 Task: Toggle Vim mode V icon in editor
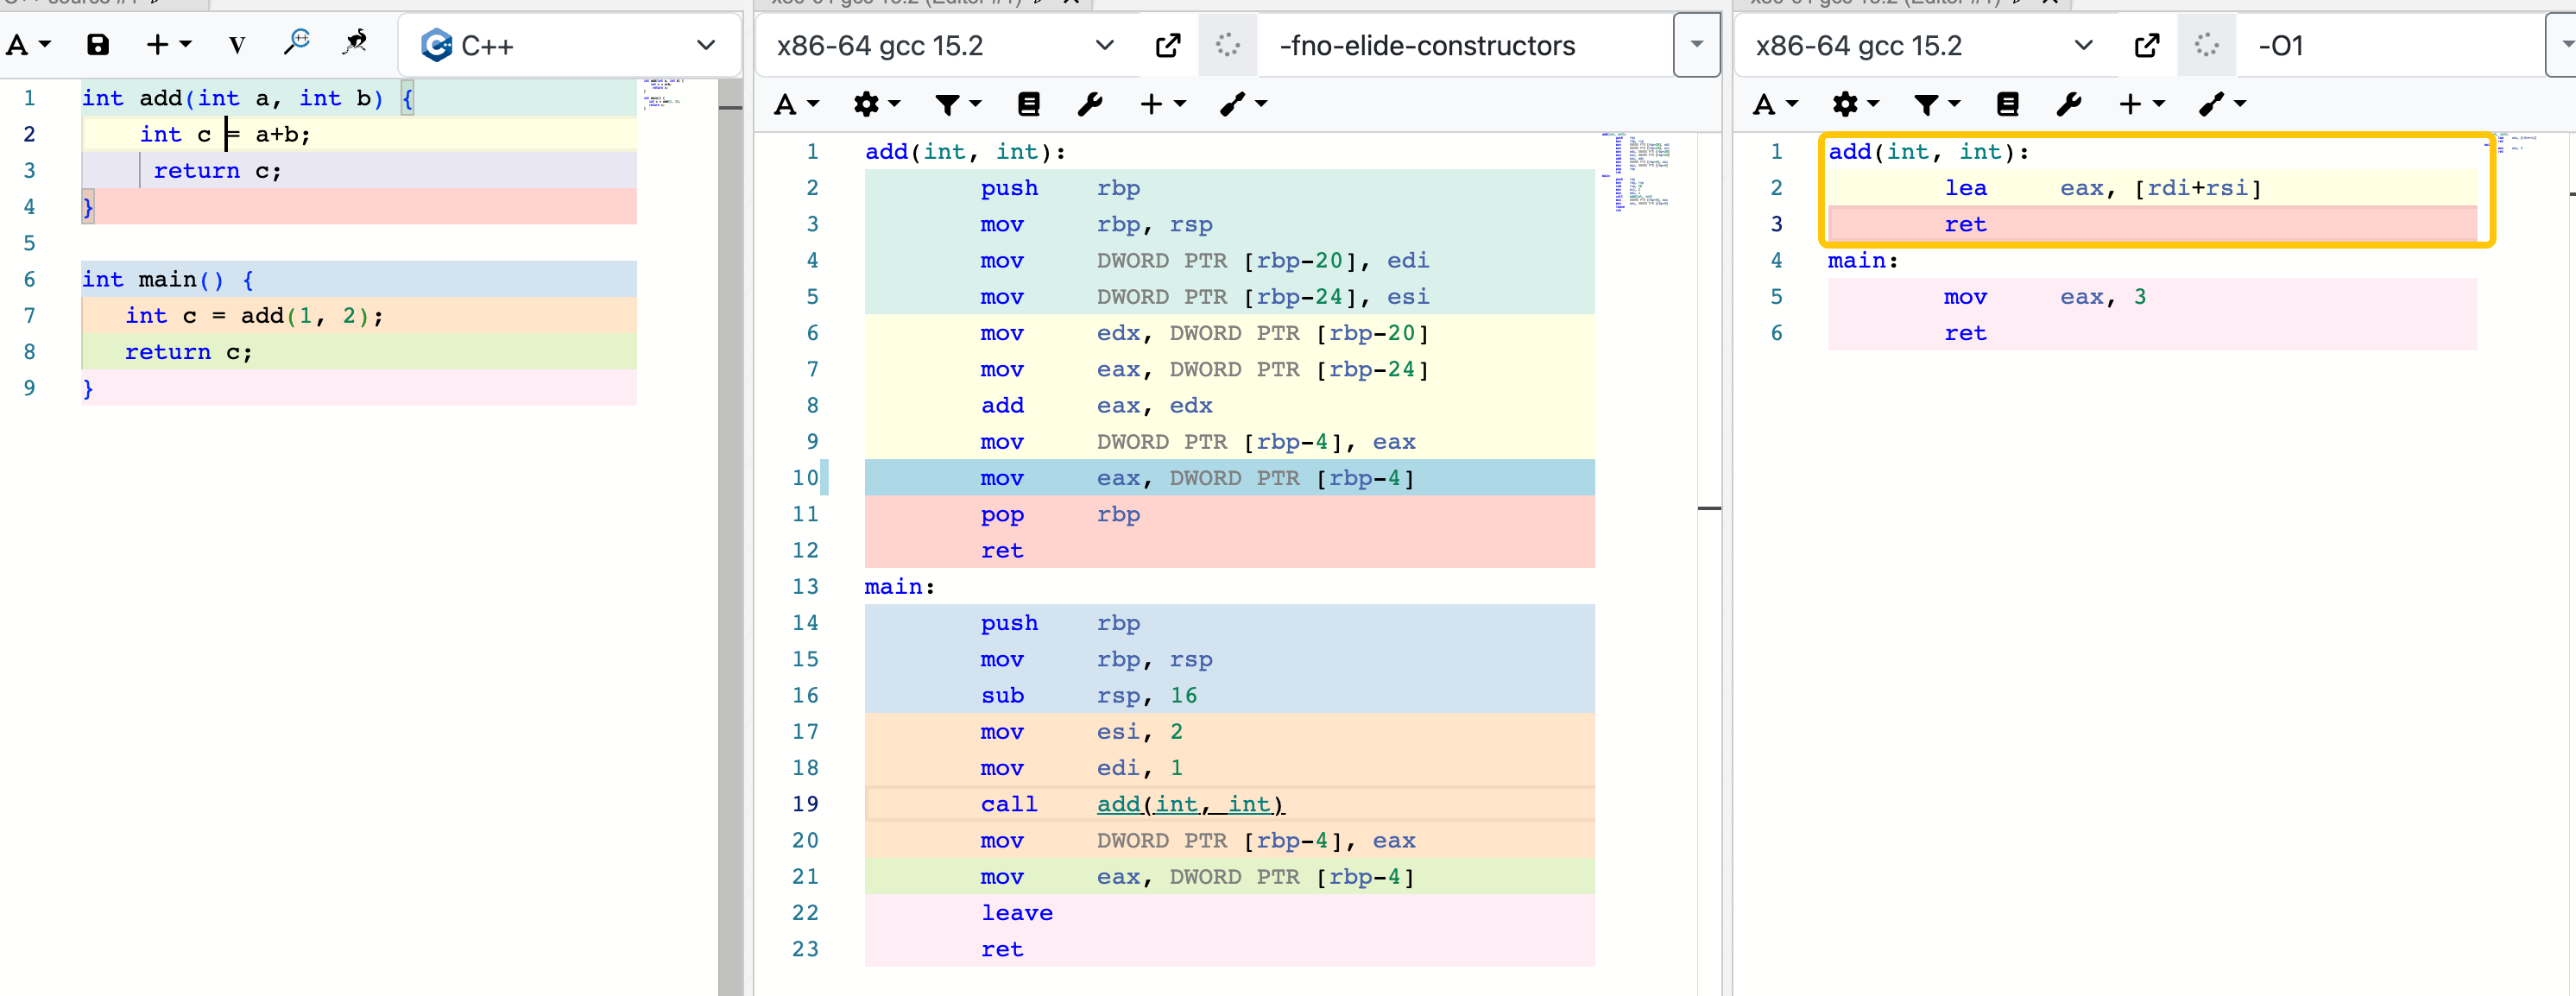click(236, 45)
